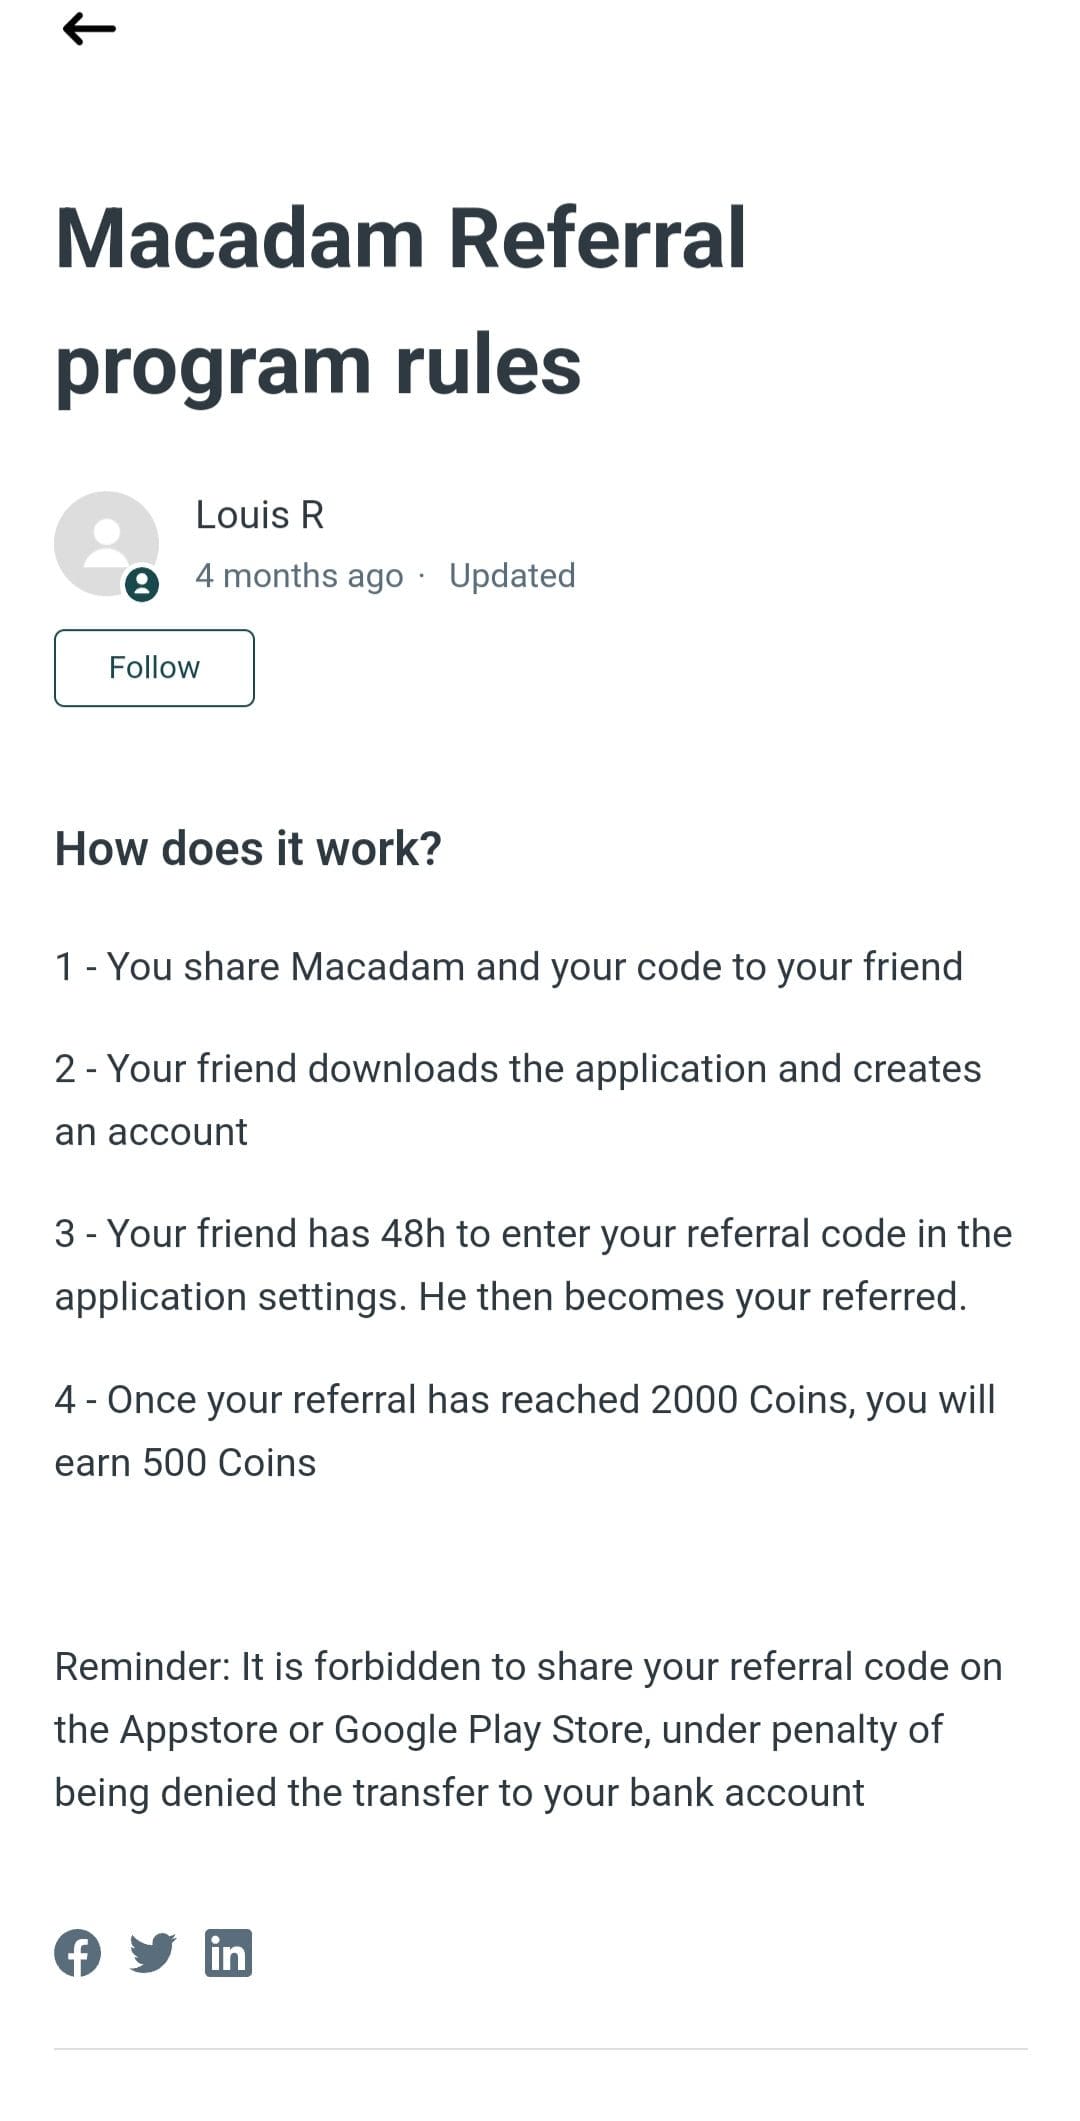Share the article on LinkedIn
The height and width of the screenshot is (2121, 1080).
228,1952
